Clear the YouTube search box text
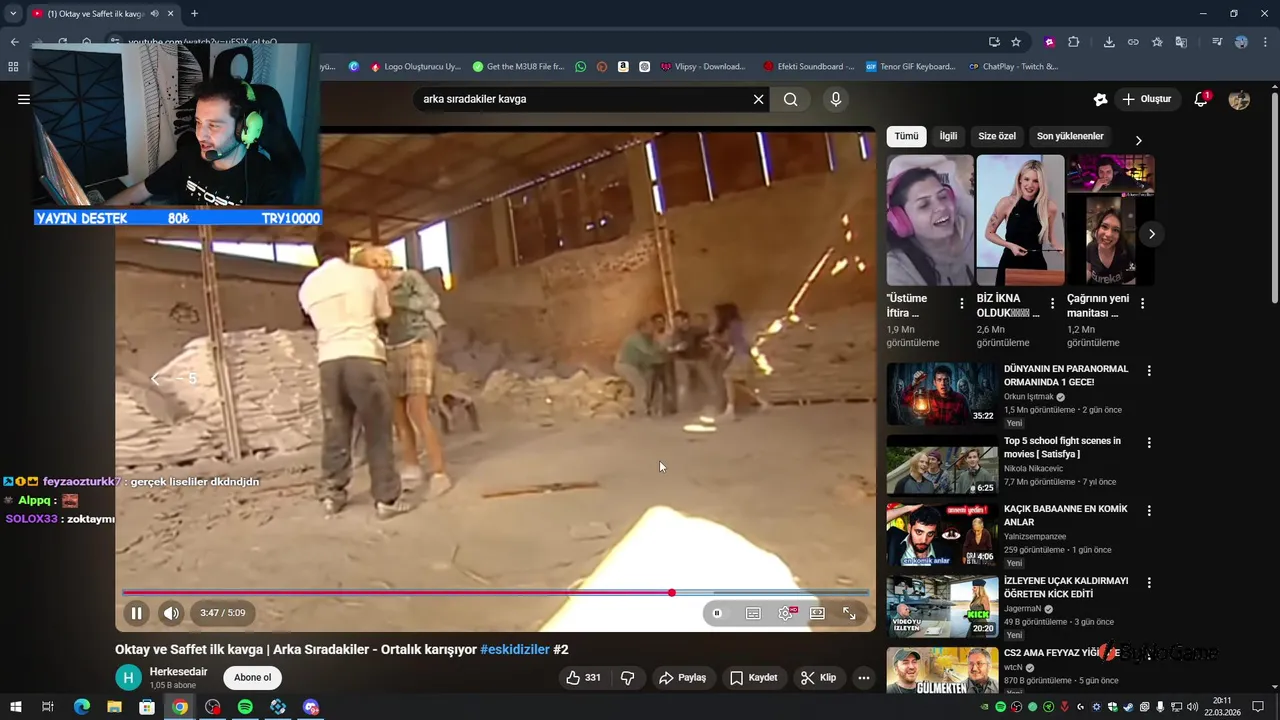This screenshot has height=720, width=1280. coord(758,99)
